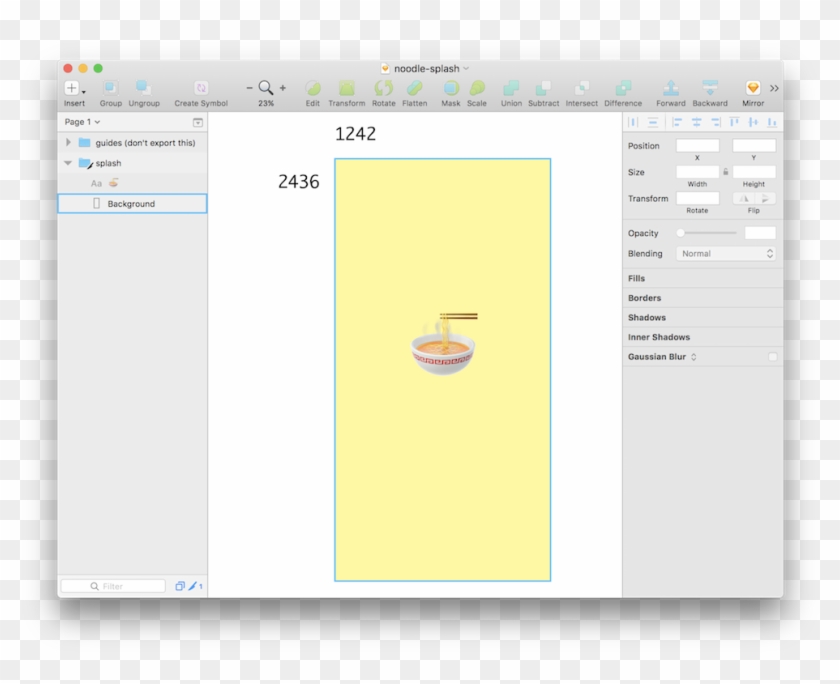The image size is (840, 684).
Task: Open the Blending mode Normal dropdown
Action: click(725, 254)
